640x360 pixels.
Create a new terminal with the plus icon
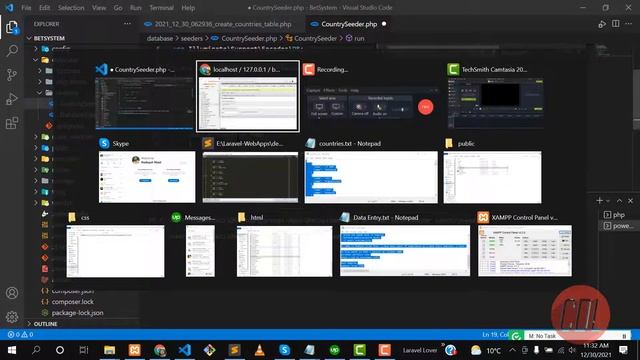click(599, 200)
